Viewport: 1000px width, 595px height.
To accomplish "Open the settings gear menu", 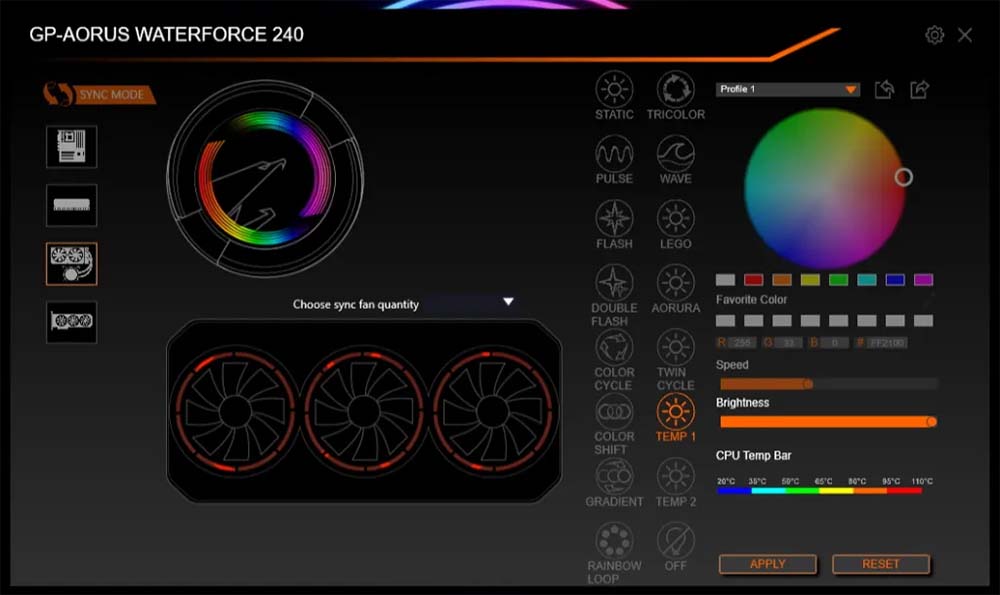I will (935, 35).
